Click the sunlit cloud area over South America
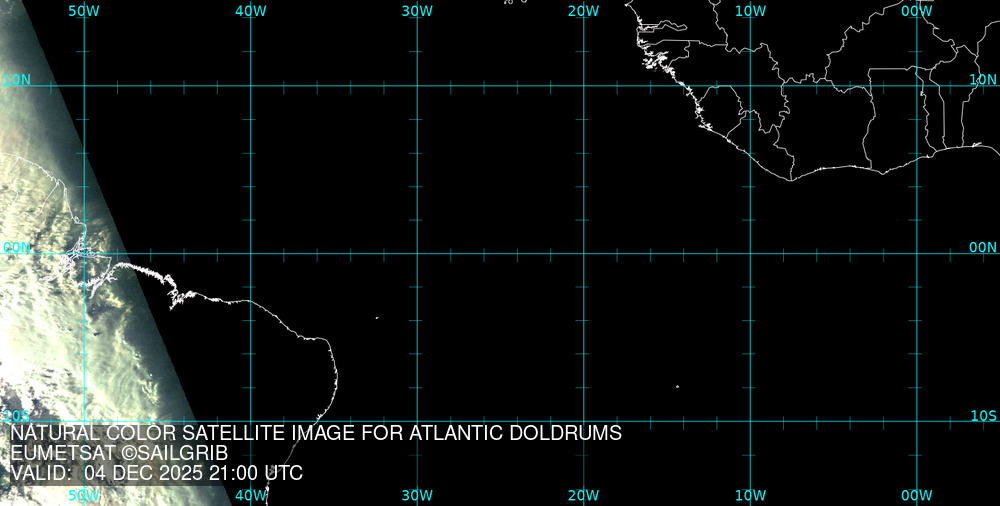The width and height of the screenshot is (1000, 506). (x=50, y=330)
